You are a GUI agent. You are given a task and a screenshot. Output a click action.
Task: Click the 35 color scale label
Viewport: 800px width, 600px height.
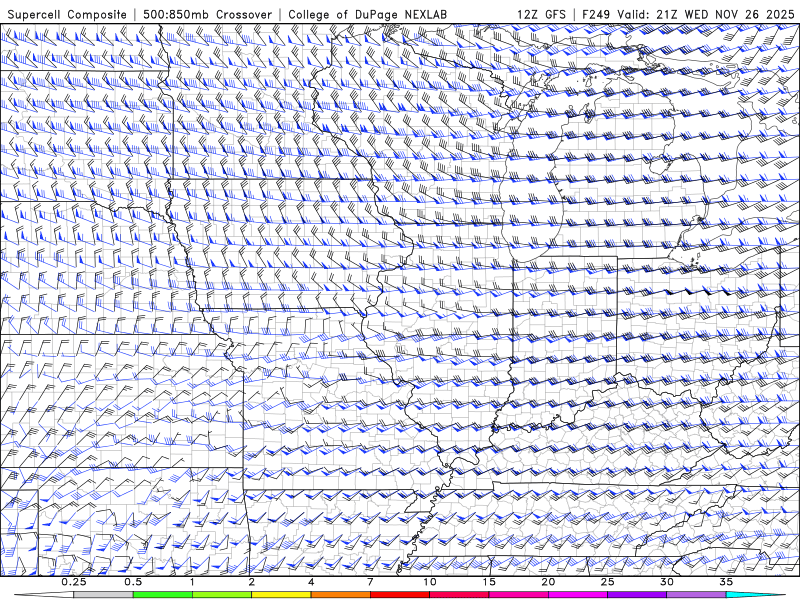click(x=726, y=582)
